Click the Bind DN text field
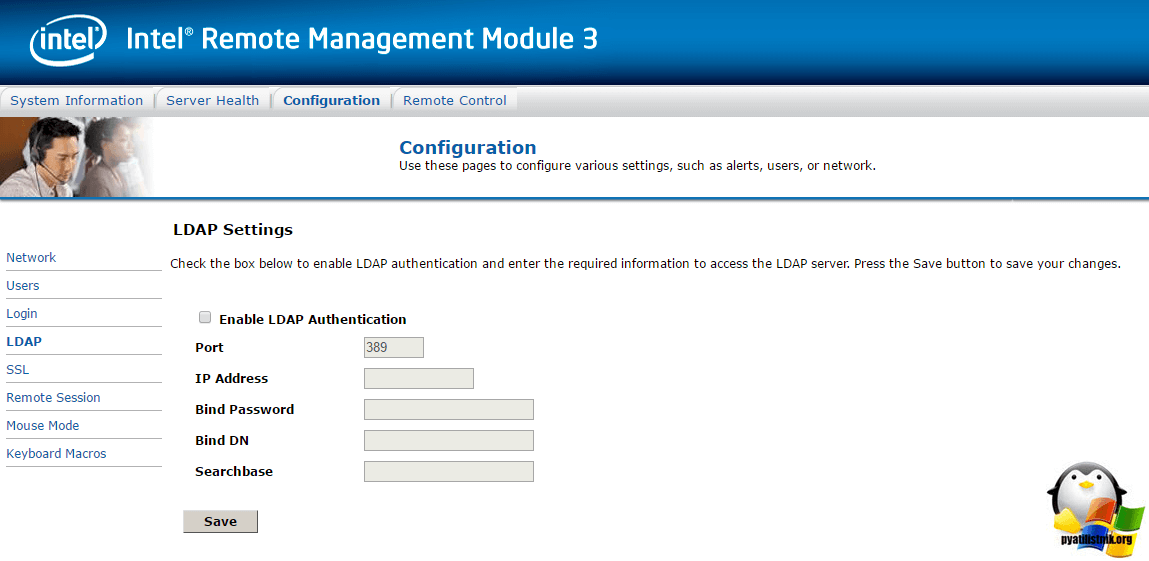Screen dimensions: 1149x561 tap(448, 441)
